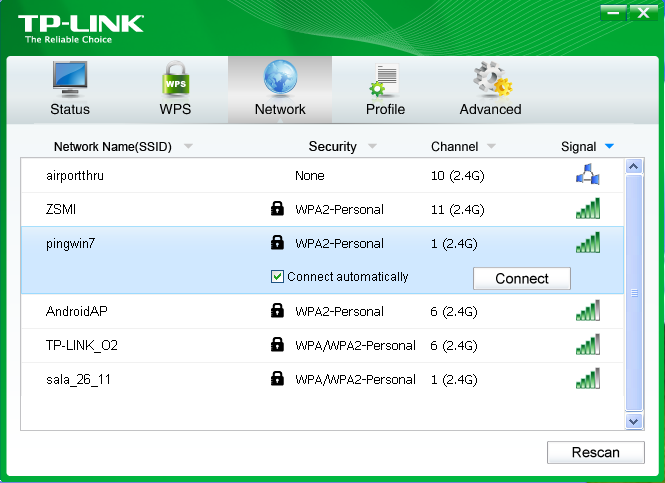The width and height of the screenshot is (665, 483).
Task: Select the sala_26_11 network name
Action: 78,380
